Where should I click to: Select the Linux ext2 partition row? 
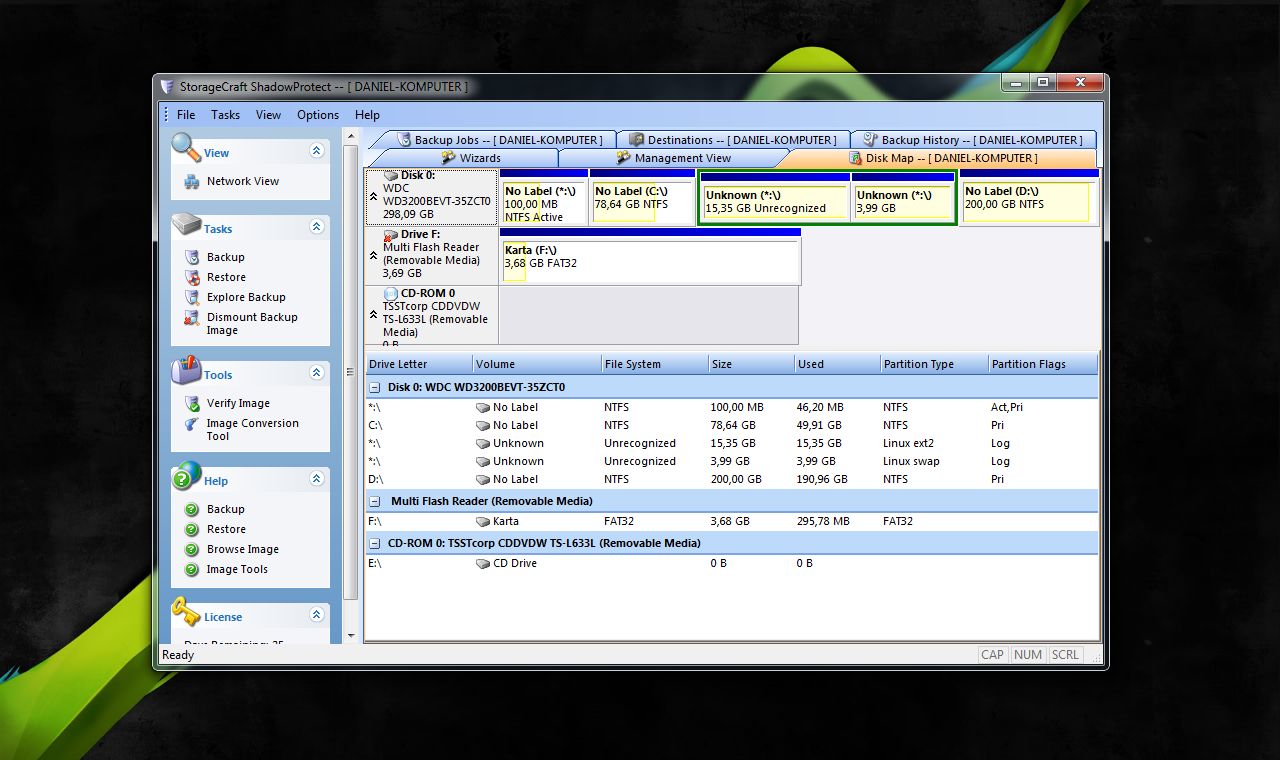732,443
